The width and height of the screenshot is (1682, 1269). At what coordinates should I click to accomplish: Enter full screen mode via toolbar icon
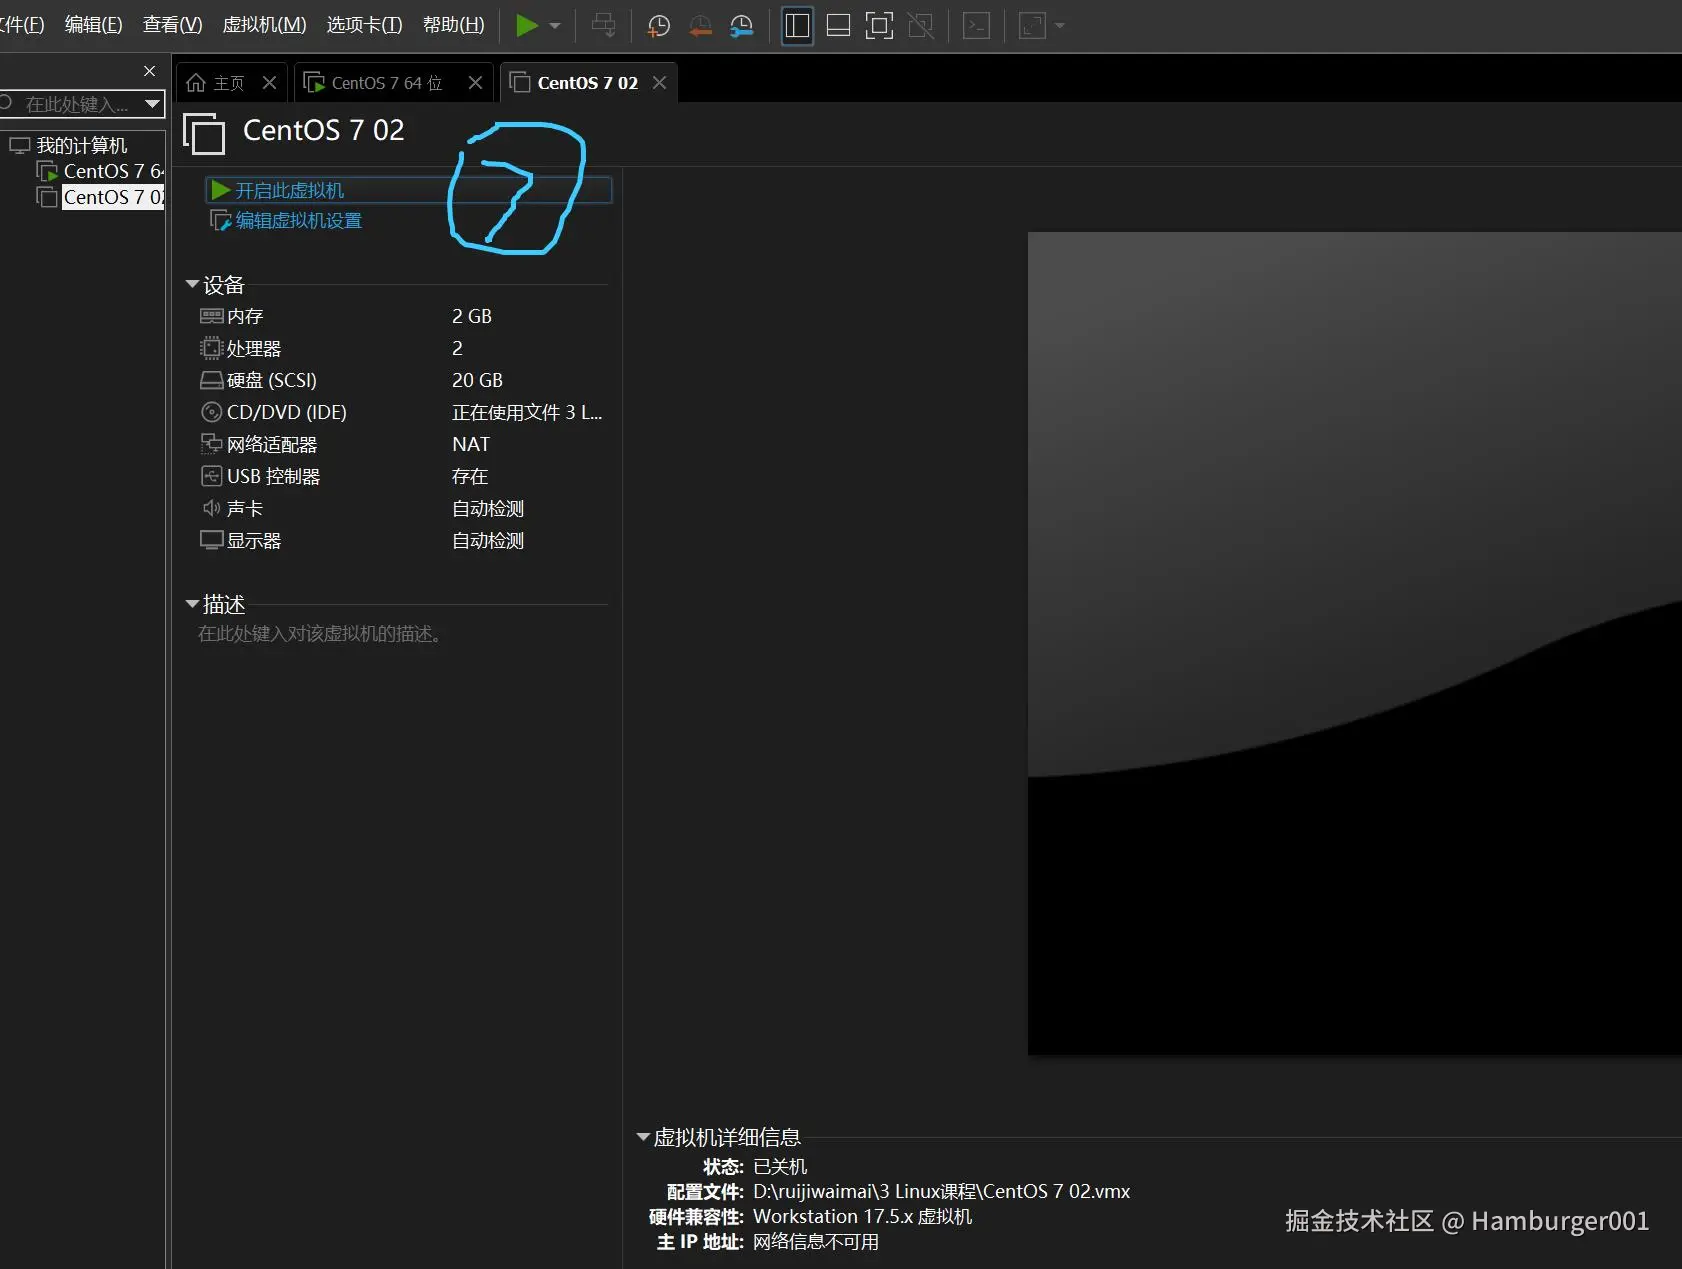[x=878, y=25]
